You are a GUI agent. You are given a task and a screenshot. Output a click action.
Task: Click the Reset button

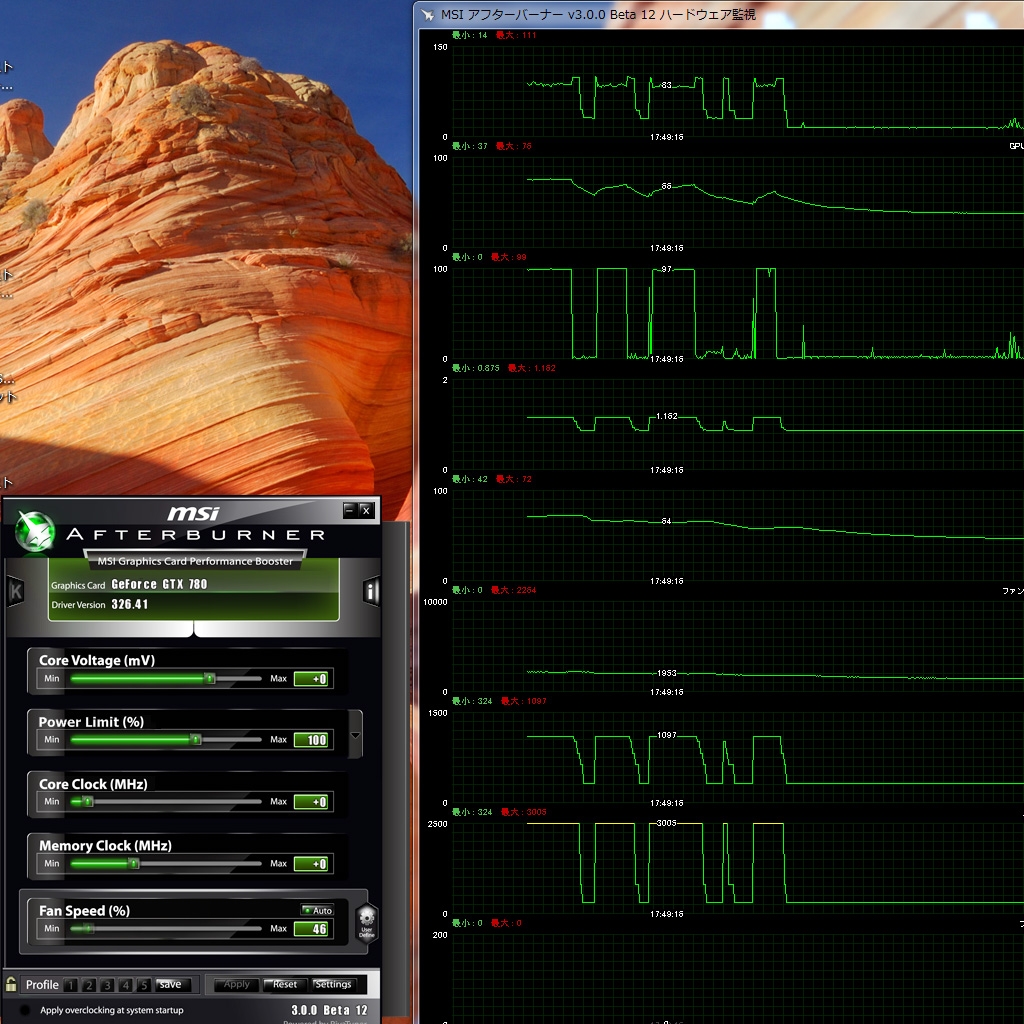tap(285, 984)
